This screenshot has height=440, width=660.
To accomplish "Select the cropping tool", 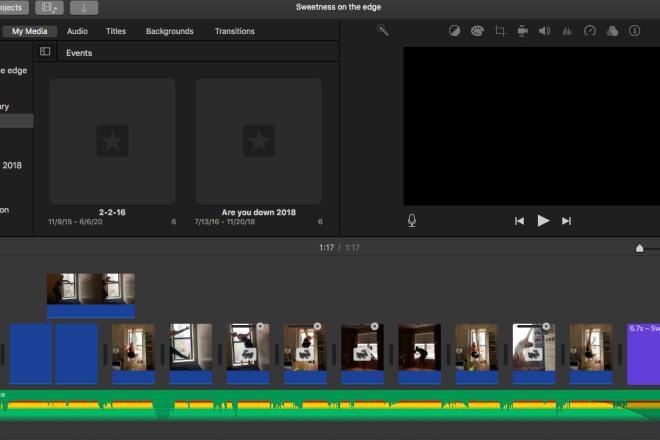I will 500,31.
